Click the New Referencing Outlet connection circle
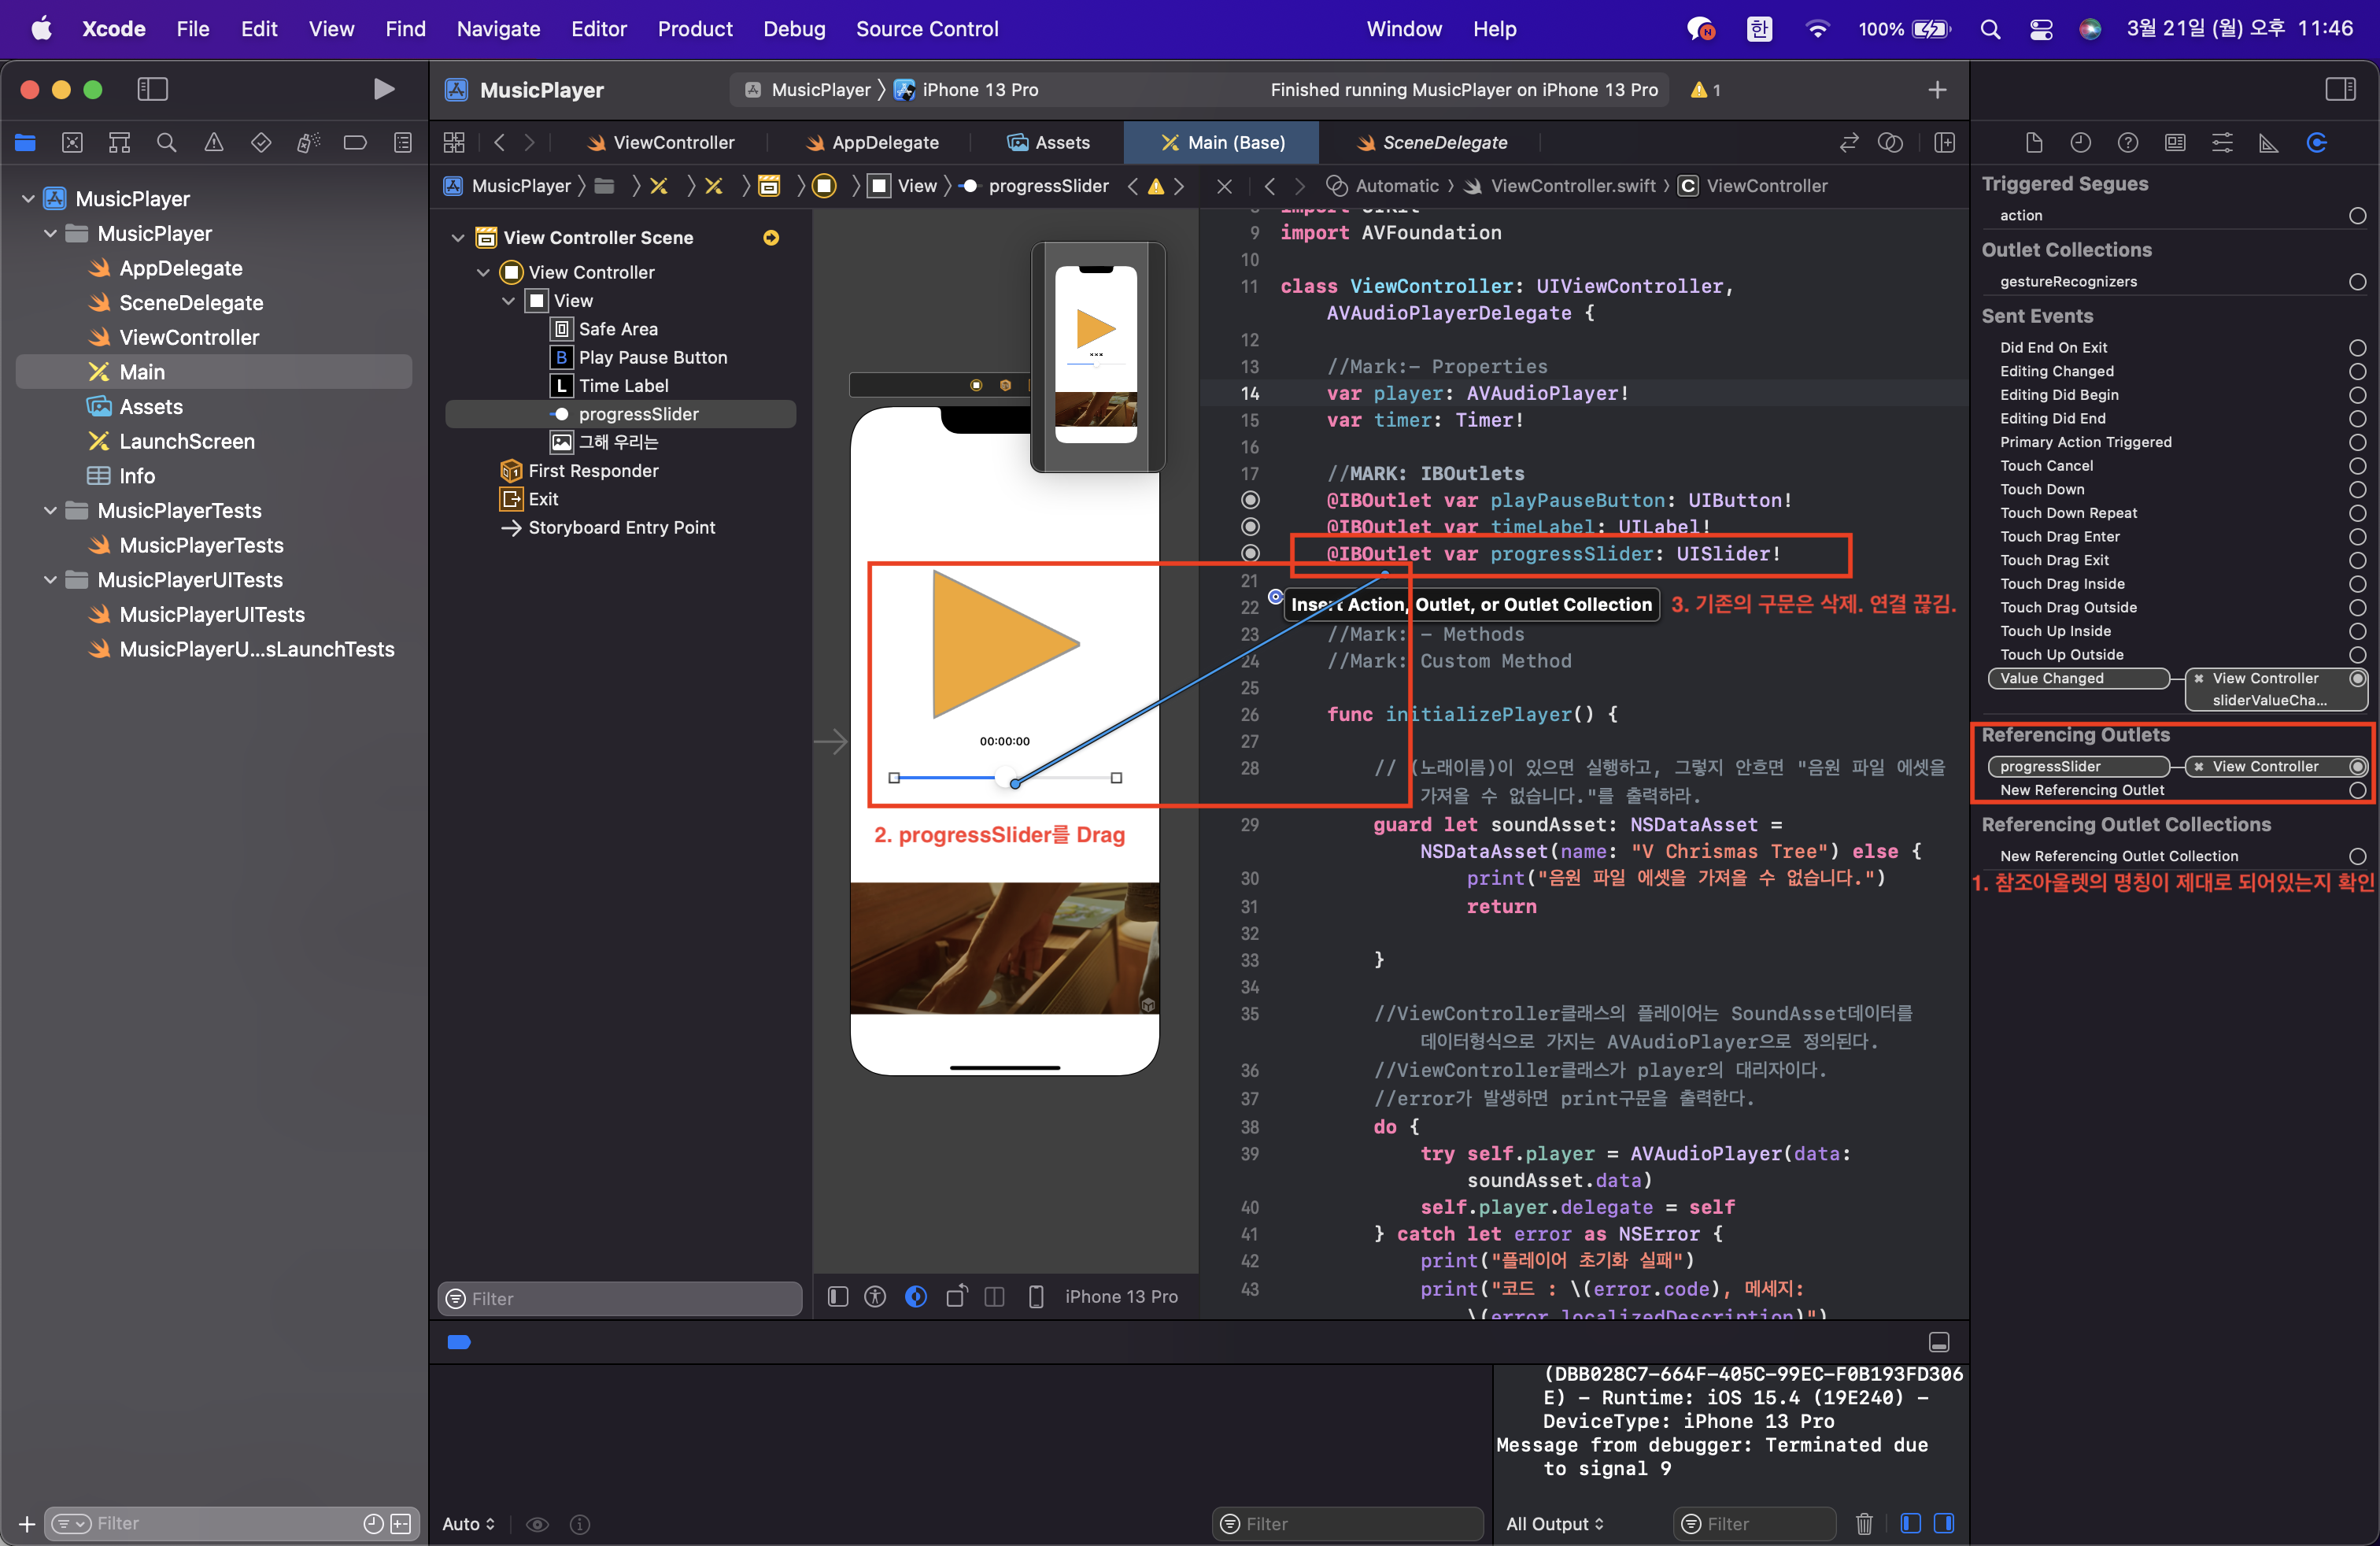 point(2357,790)
